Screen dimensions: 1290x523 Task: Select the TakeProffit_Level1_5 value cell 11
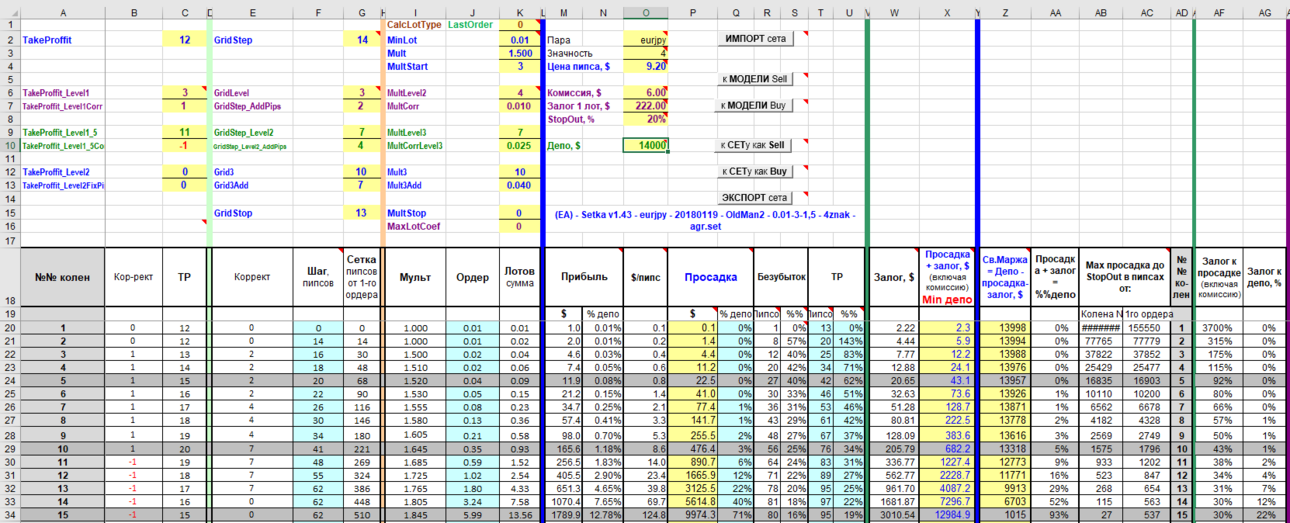[184, 132]
